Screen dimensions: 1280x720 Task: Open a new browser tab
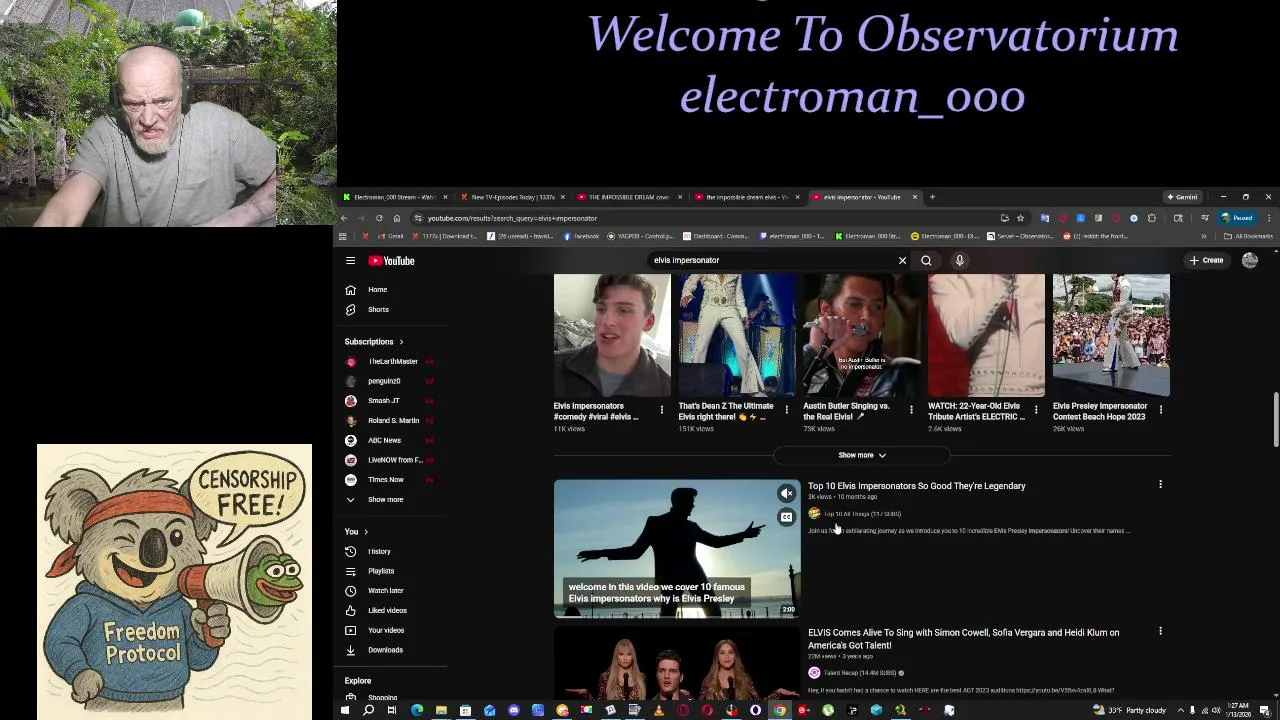pos(932,197)
